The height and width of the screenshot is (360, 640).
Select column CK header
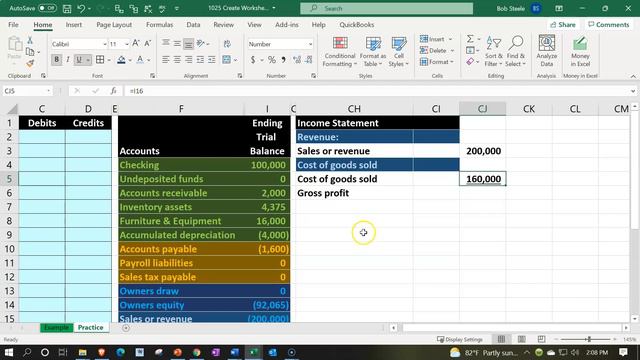point(529,109)
